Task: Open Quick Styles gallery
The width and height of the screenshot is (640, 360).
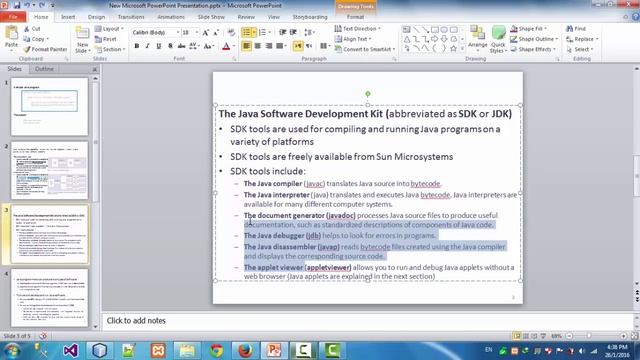Action: pyautogui.click(x=498, y=39)
